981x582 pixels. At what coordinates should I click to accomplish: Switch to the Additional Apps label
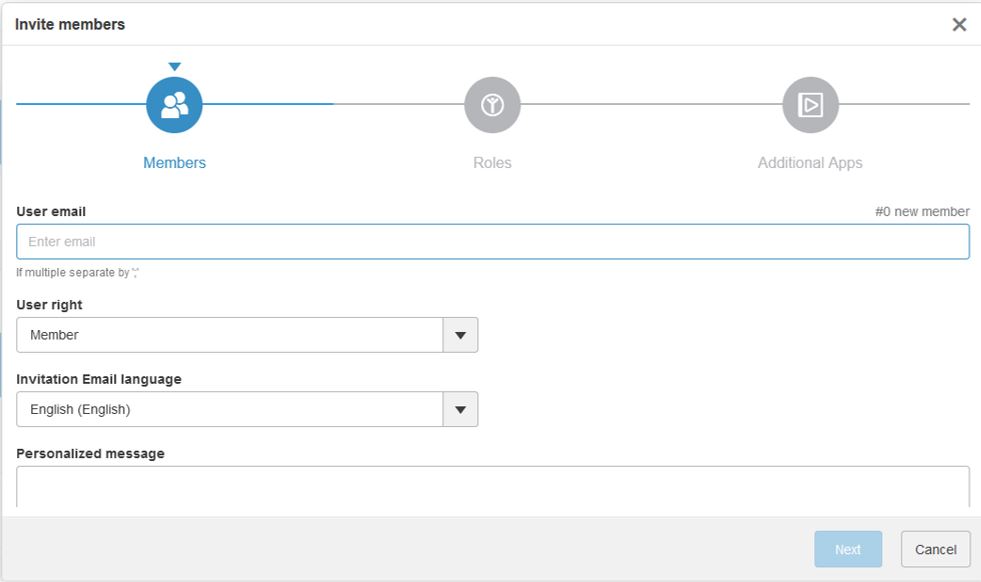click(810, 163)
